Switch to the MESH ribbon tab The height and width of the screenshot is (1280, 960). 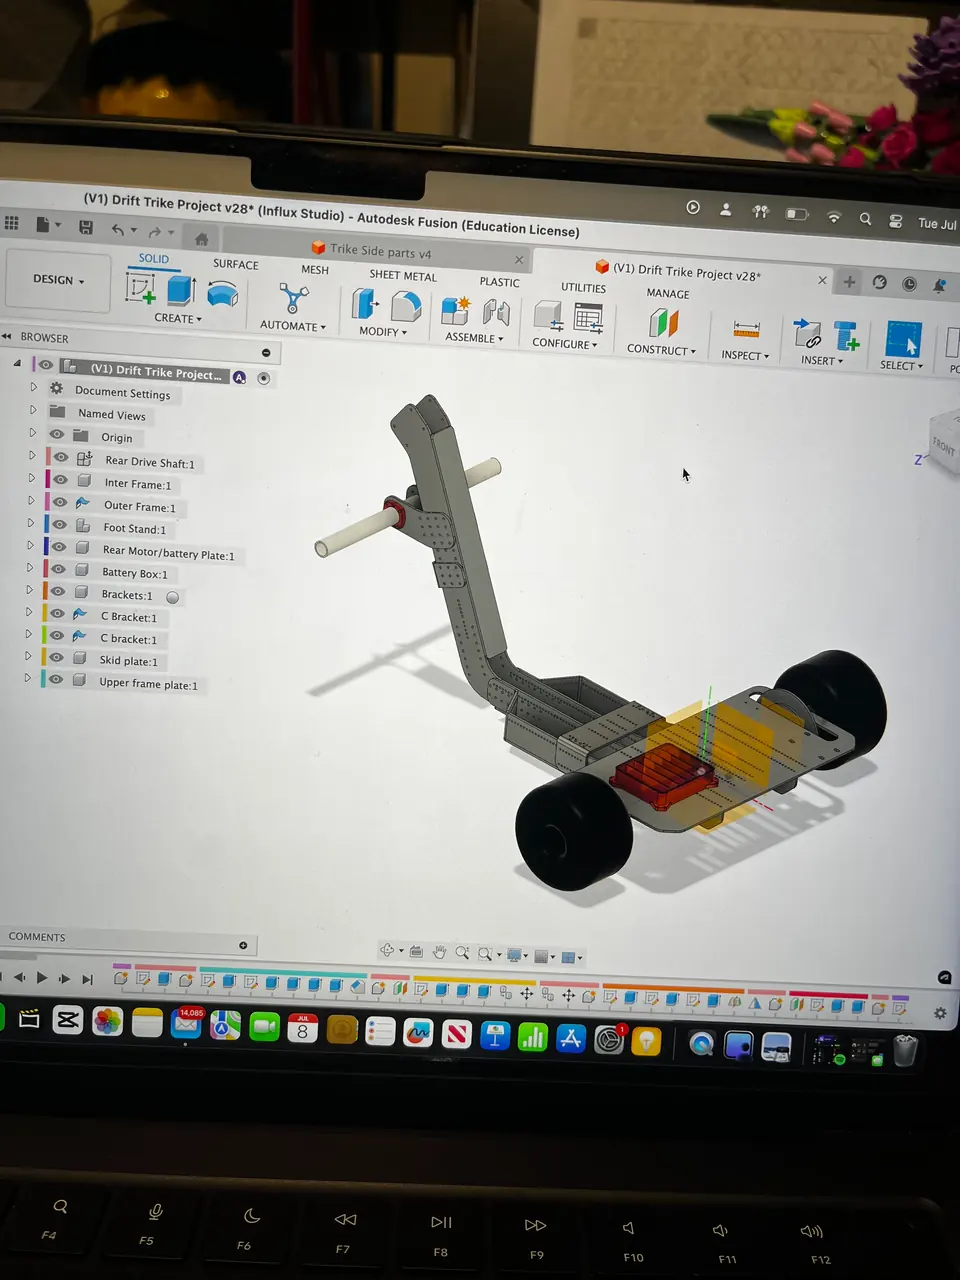coord(315,270)
